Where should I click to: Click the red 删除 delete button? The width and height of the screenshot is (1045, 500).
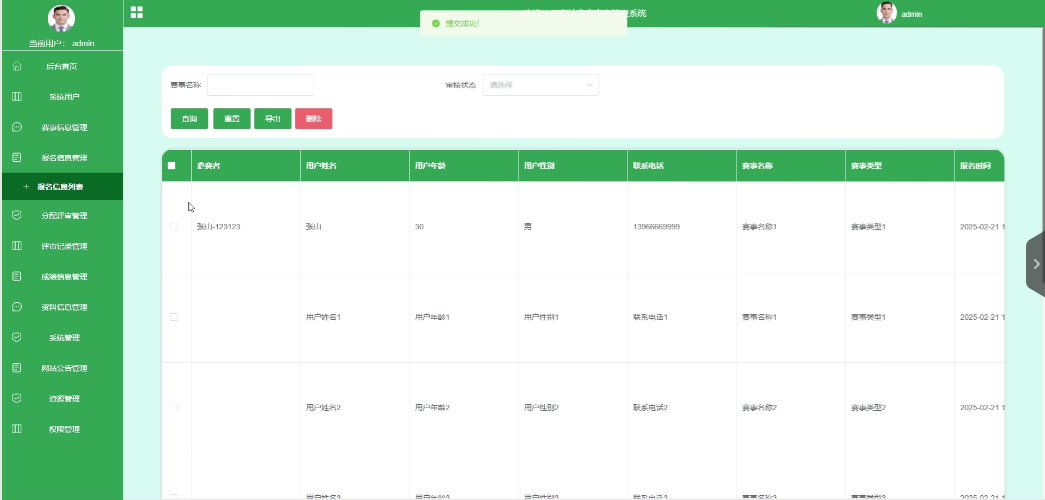tap(313, 119)
